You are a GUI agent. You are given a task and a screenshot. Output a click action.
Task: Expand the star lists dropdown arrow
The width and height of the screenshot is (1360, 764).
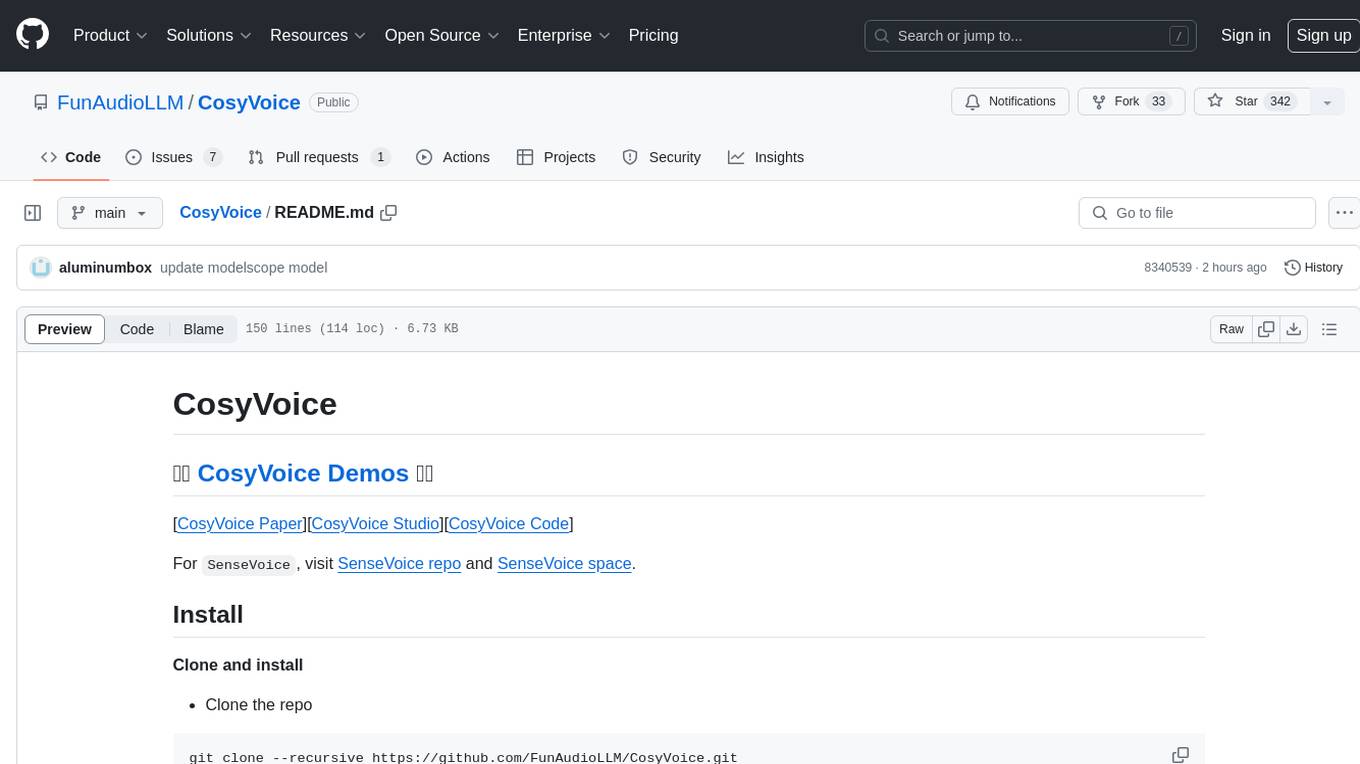click(x=1327, y=102)
